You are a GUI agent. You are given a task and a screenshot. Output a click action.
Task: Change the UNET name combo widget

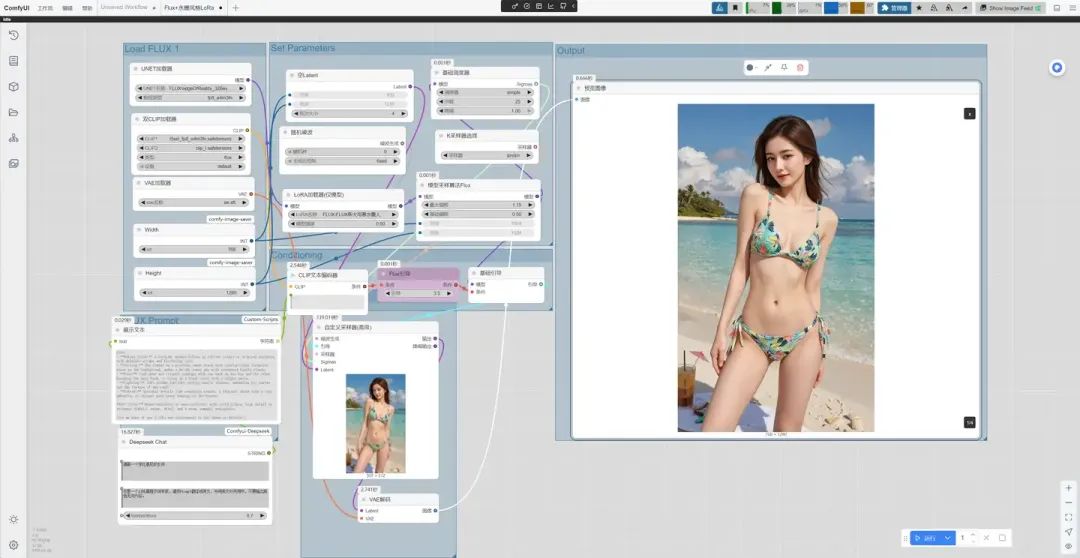191,89
